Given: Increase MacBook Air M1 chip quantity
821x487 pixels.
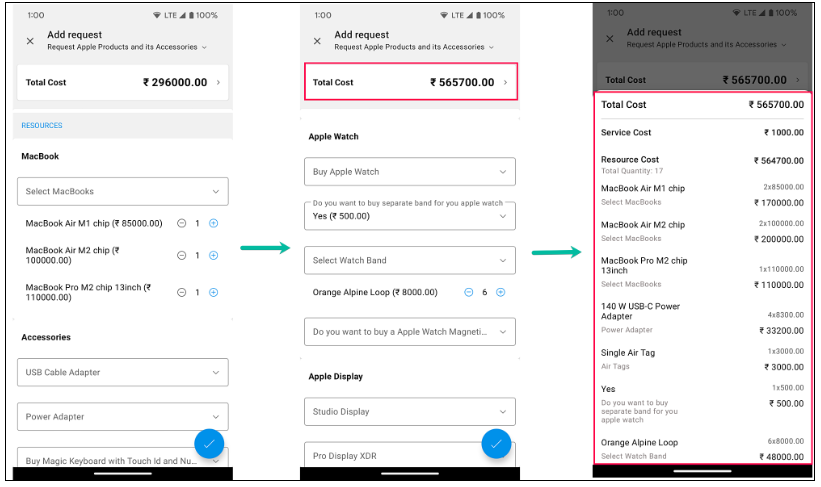Looking at the screenshot, I should click(x=214, y=223).
